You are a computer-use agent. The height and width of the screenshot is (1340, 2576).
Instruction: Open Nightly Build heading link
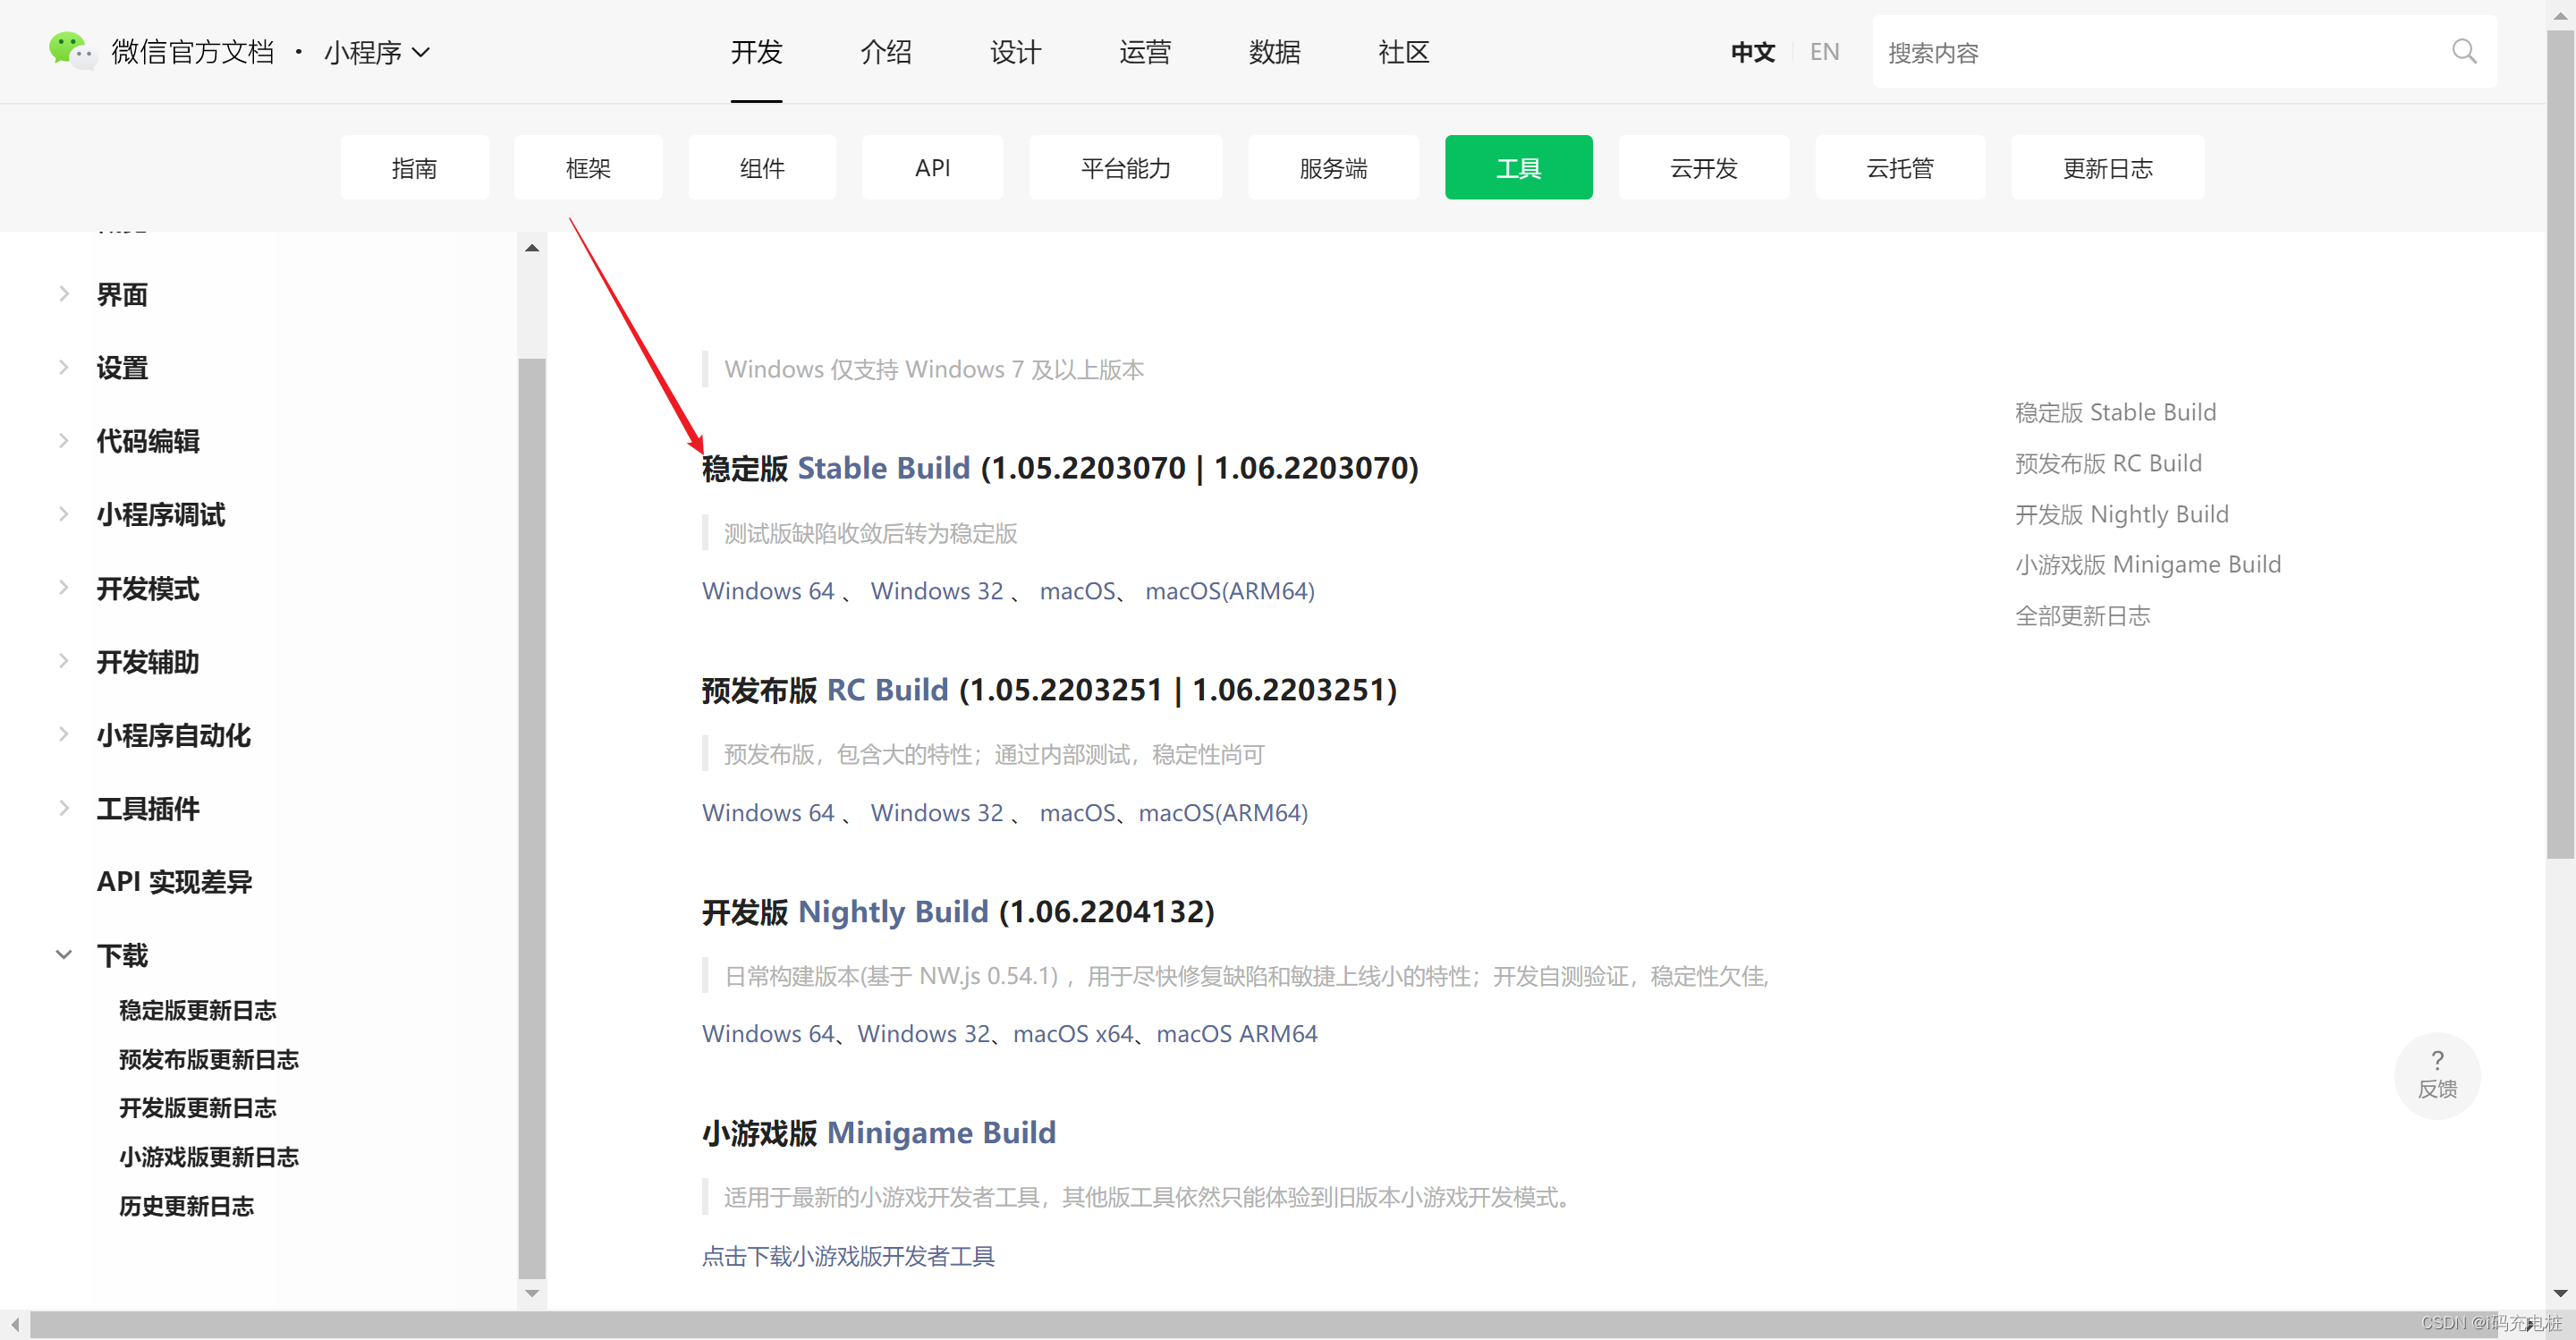(893, 912)
